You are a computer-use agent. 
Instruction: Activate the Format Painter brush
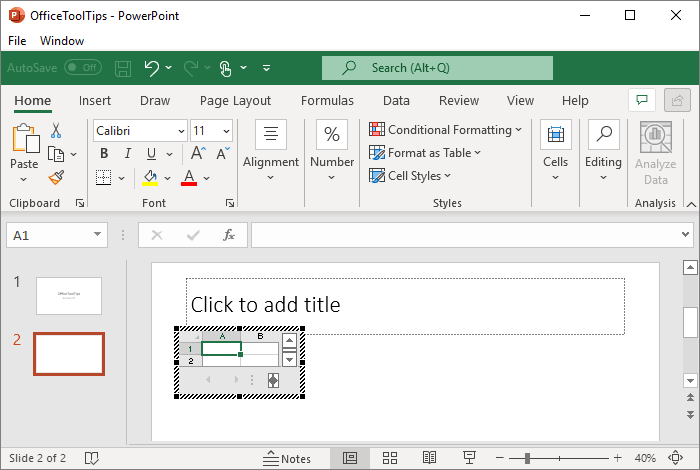pos(56,178)
